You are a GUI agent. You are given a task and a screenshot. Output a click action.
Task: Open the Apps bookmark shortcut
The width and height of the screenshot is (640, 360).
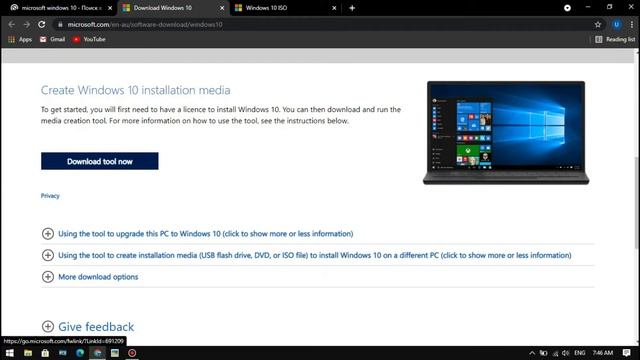20,39
